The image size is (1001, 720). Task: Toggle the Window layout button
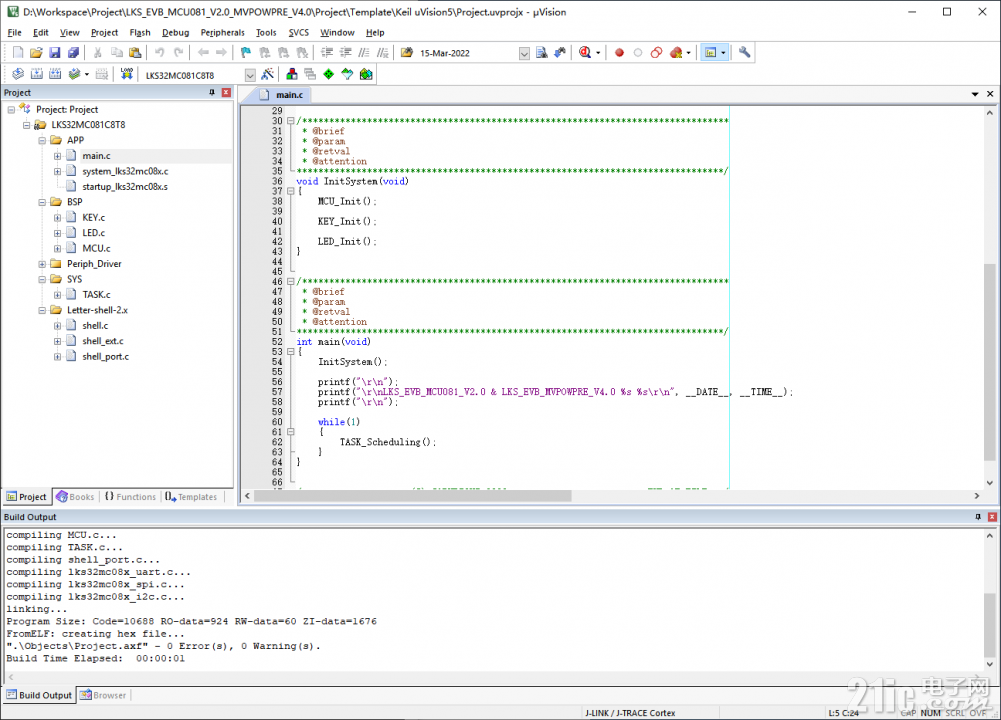coord(710,53)
